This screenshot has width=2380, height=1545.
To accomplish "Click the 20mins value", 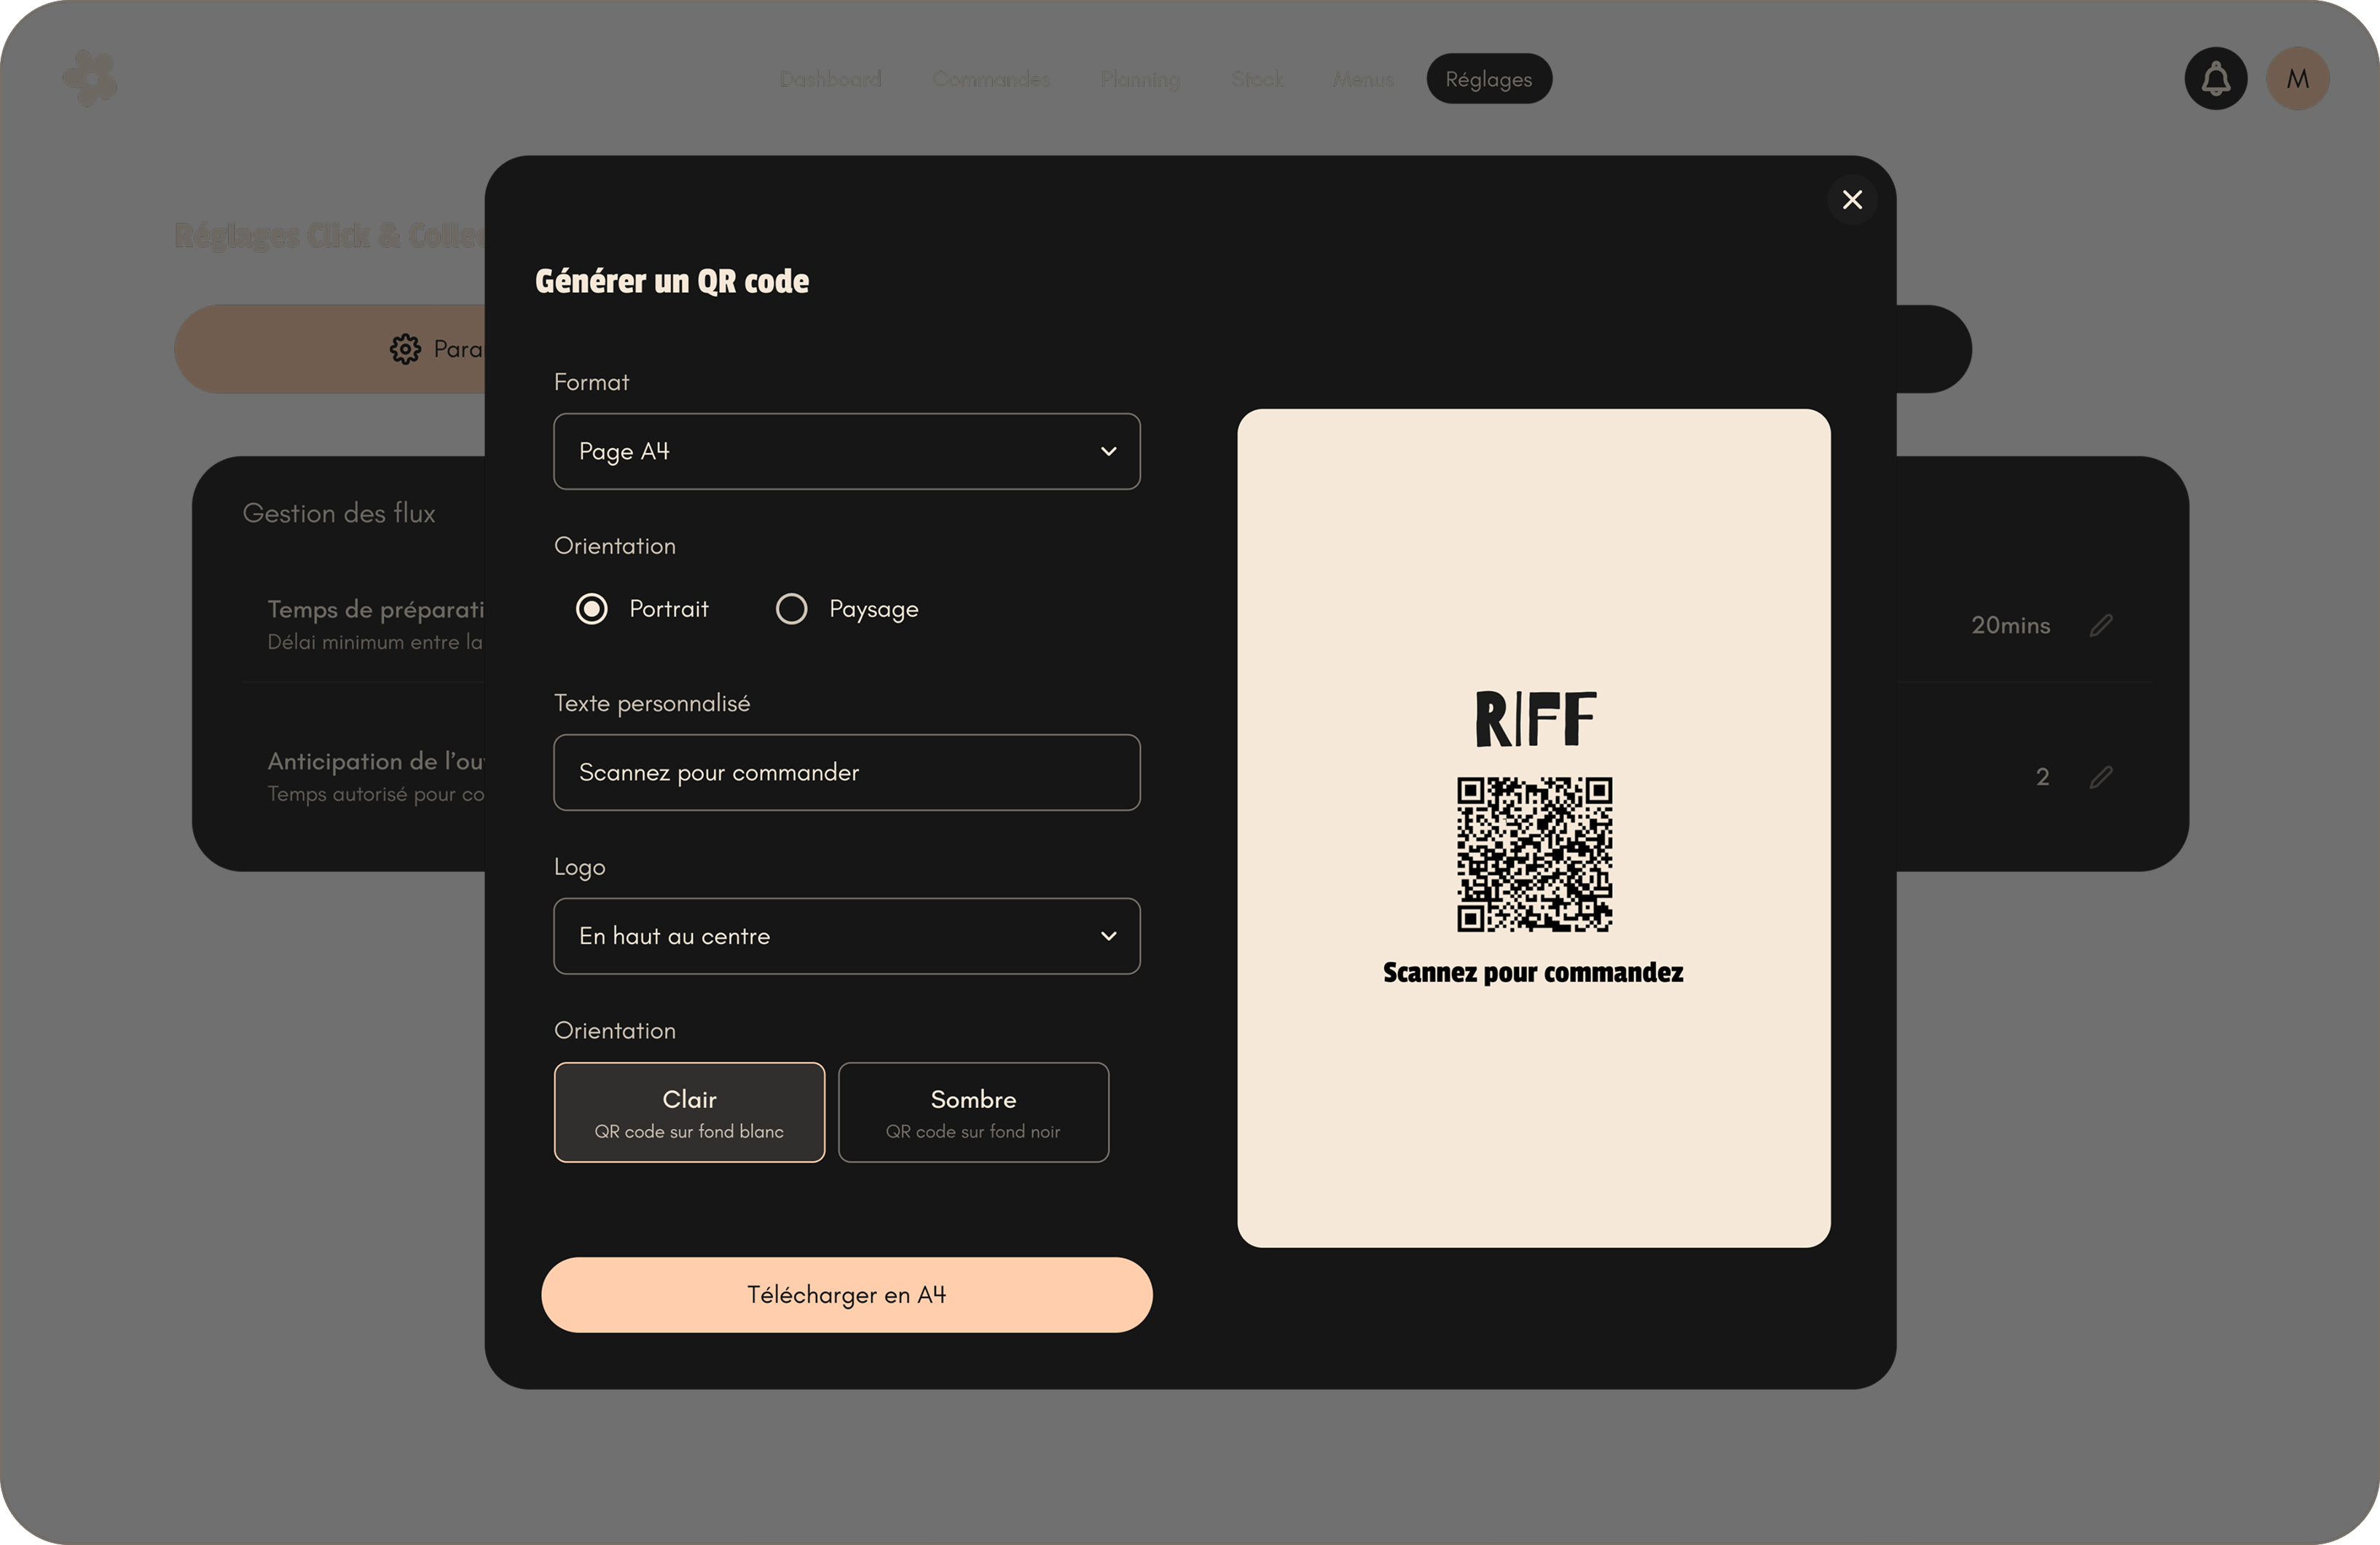I will point(2010,625).
